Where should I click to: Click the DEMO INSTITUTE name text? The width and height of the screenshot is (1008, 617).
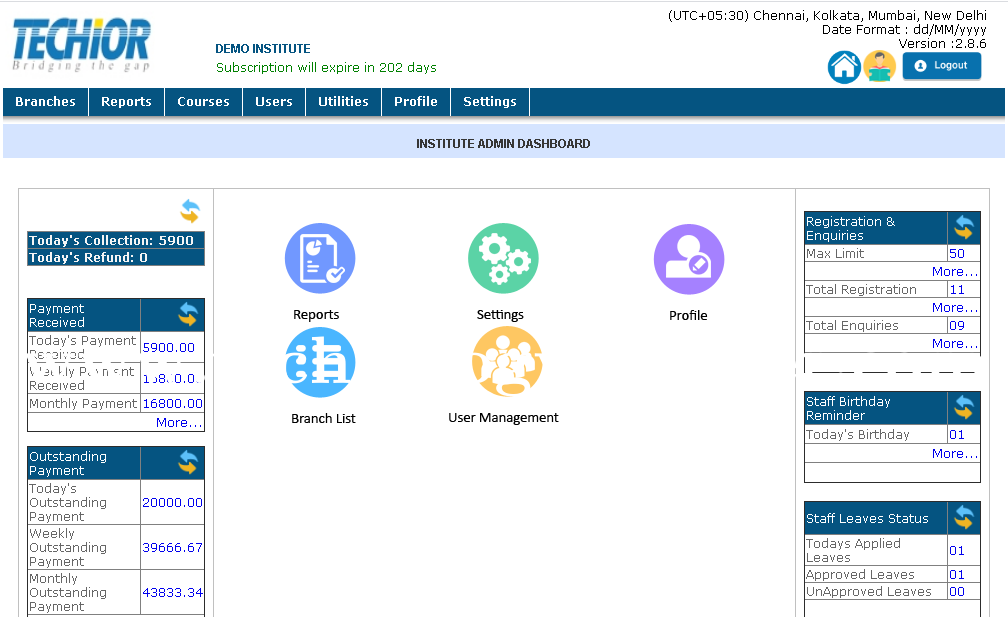[263, 49]
